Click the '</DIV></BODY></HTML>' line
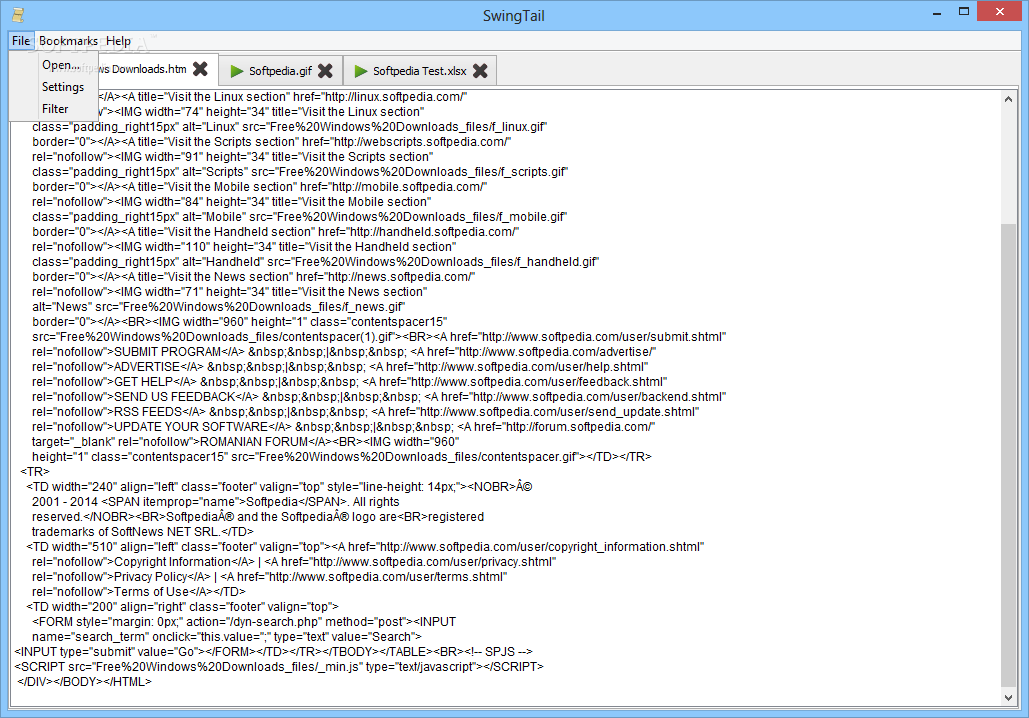This screenshot has height=718, width=1029. (84, 682)
